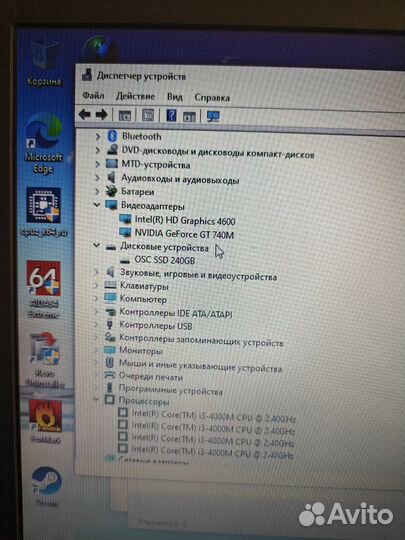Click the DVD drive category icon
The image size is (405, 540).
pyautogui.click(x=112, y=149)
